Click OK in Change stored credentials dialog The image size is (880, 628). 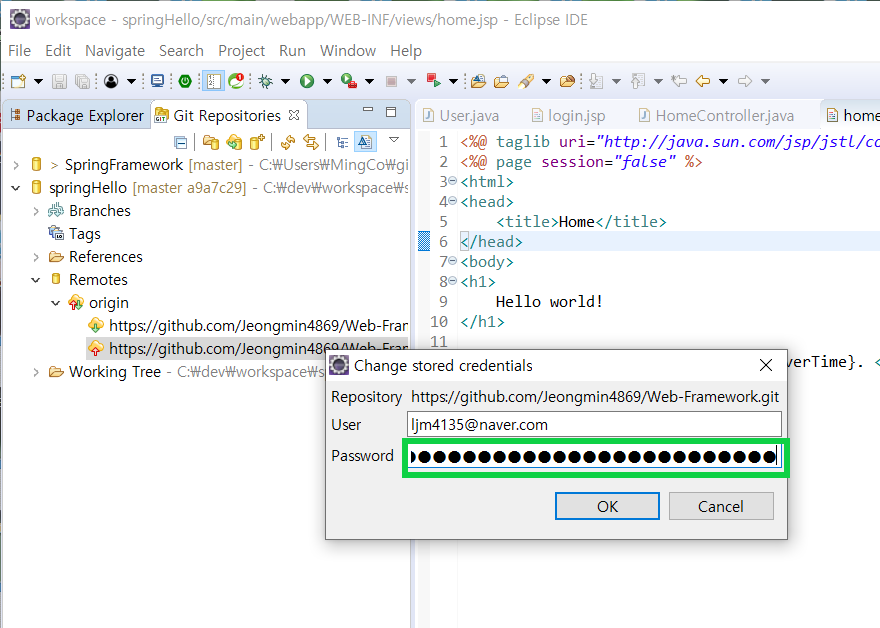607,506
